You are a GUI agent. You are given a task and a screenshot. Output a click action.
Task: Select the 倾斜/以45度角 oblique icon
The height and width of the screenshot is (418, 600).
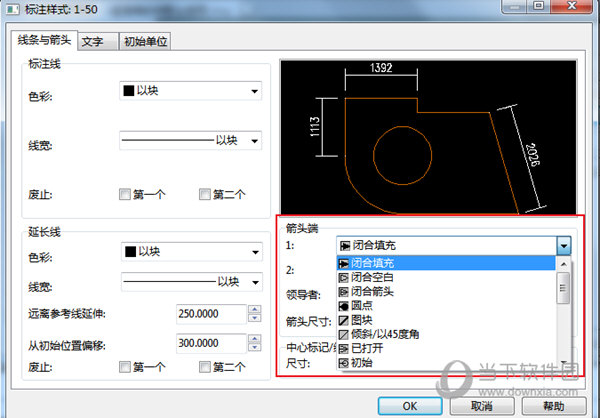click(344, 334)
